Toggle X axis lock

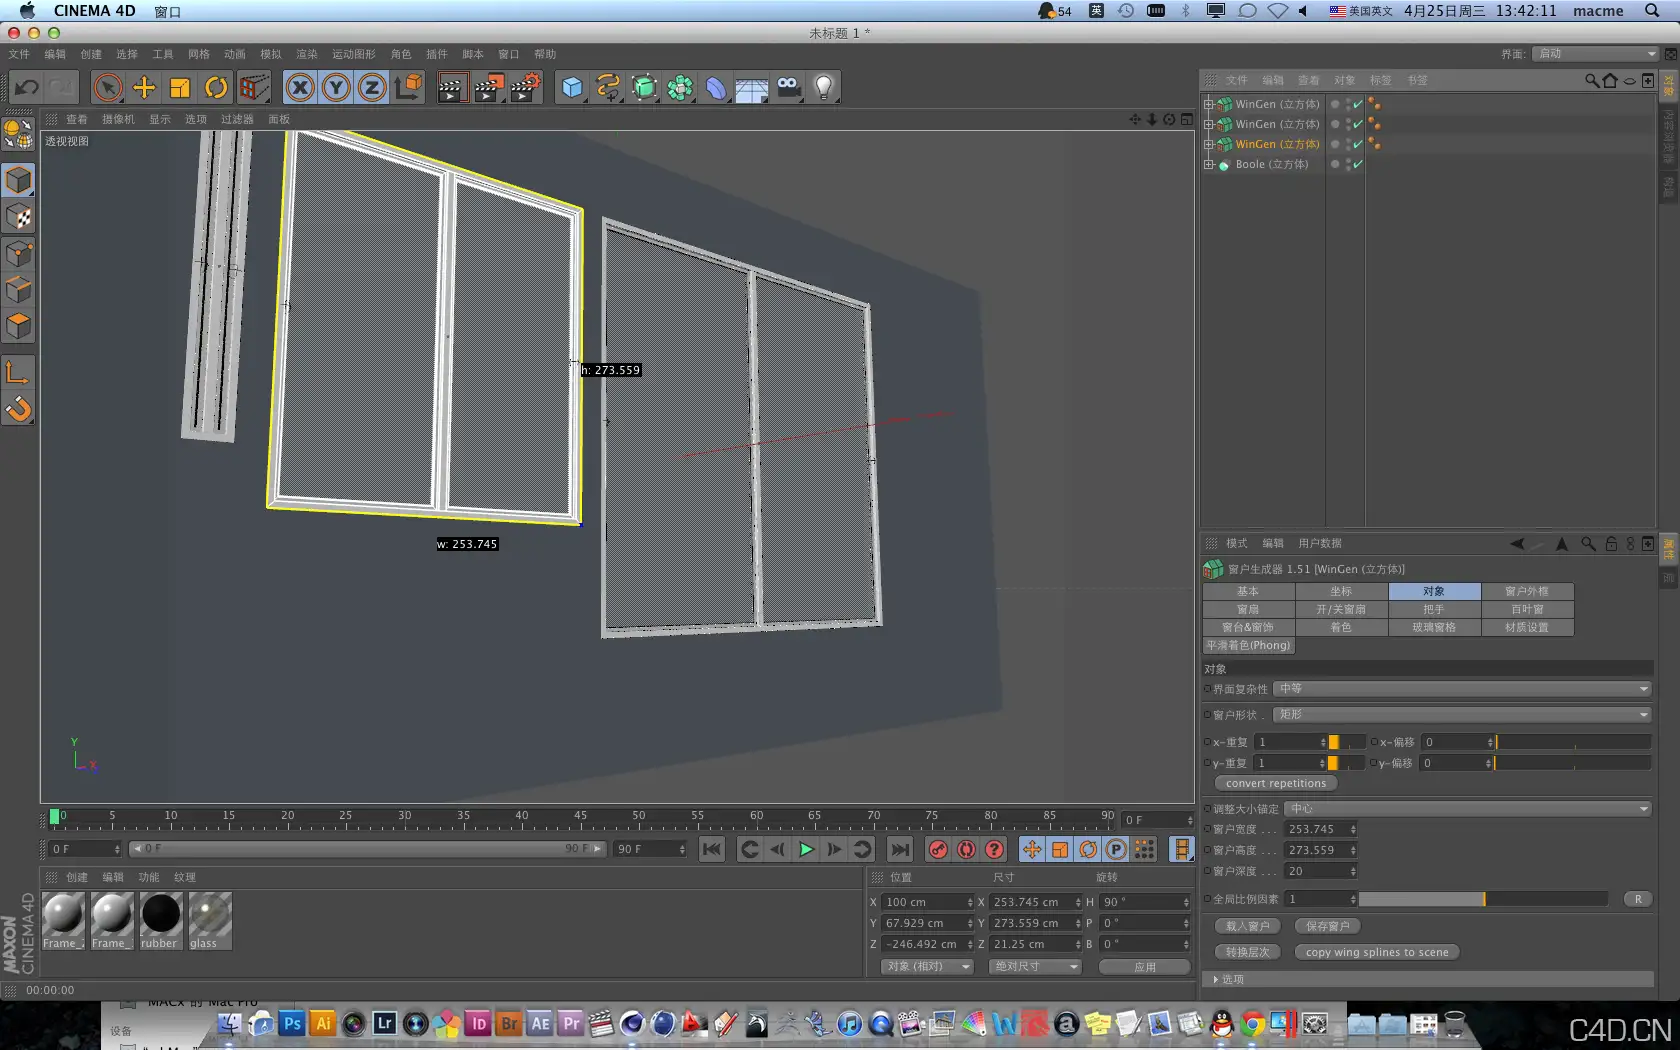(300, 88)
